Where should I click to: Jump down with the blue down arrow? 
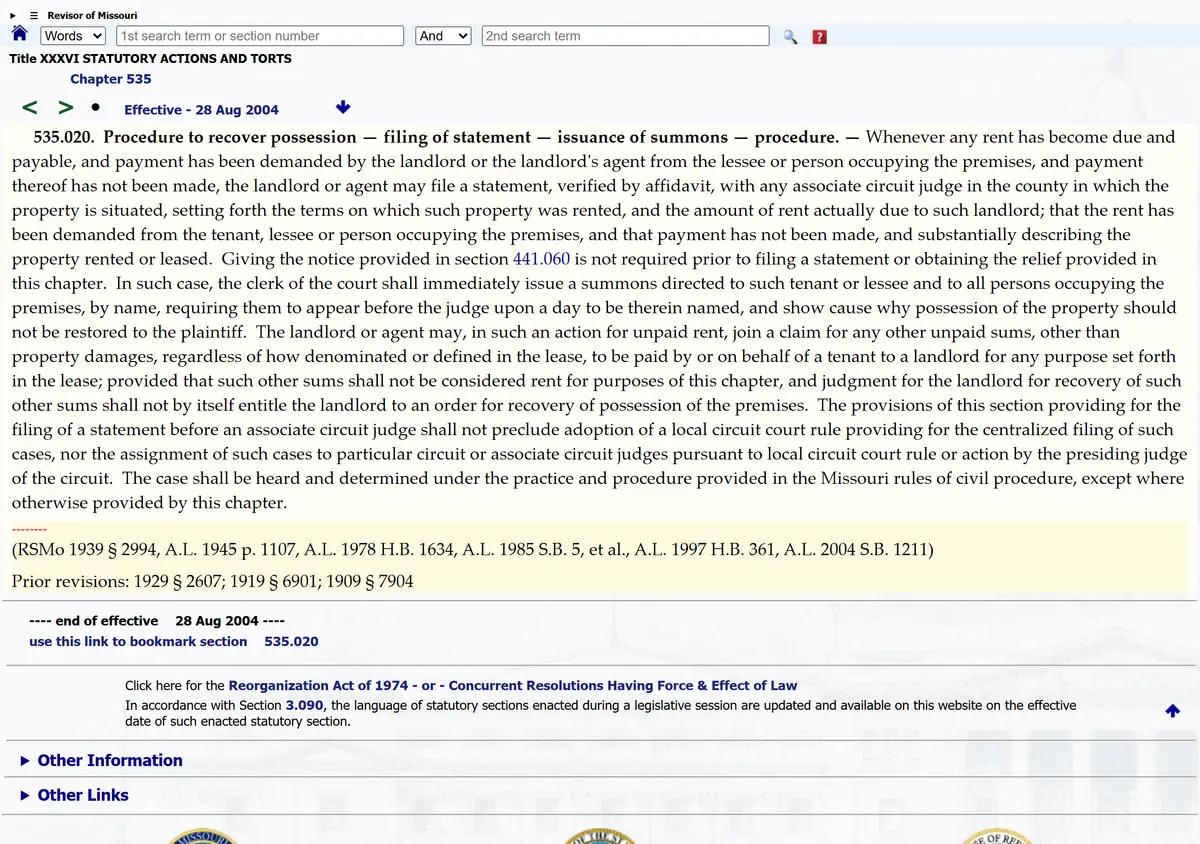point(343,107)
